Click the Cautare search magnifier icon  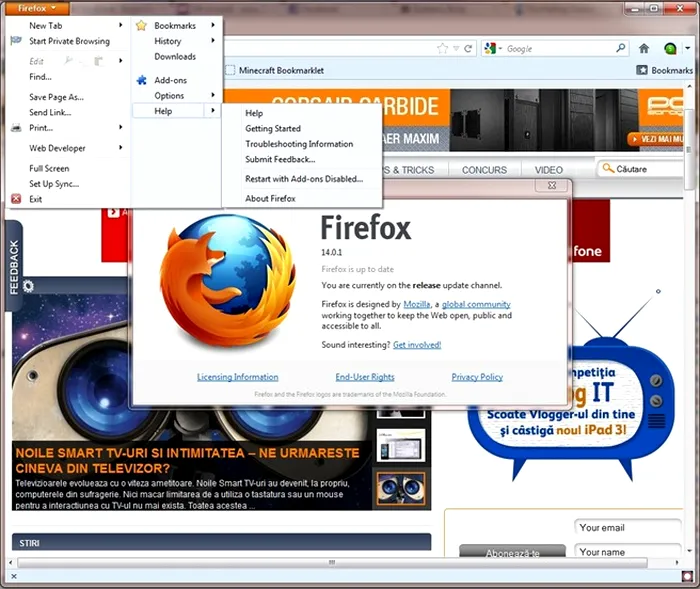[608, 168]
